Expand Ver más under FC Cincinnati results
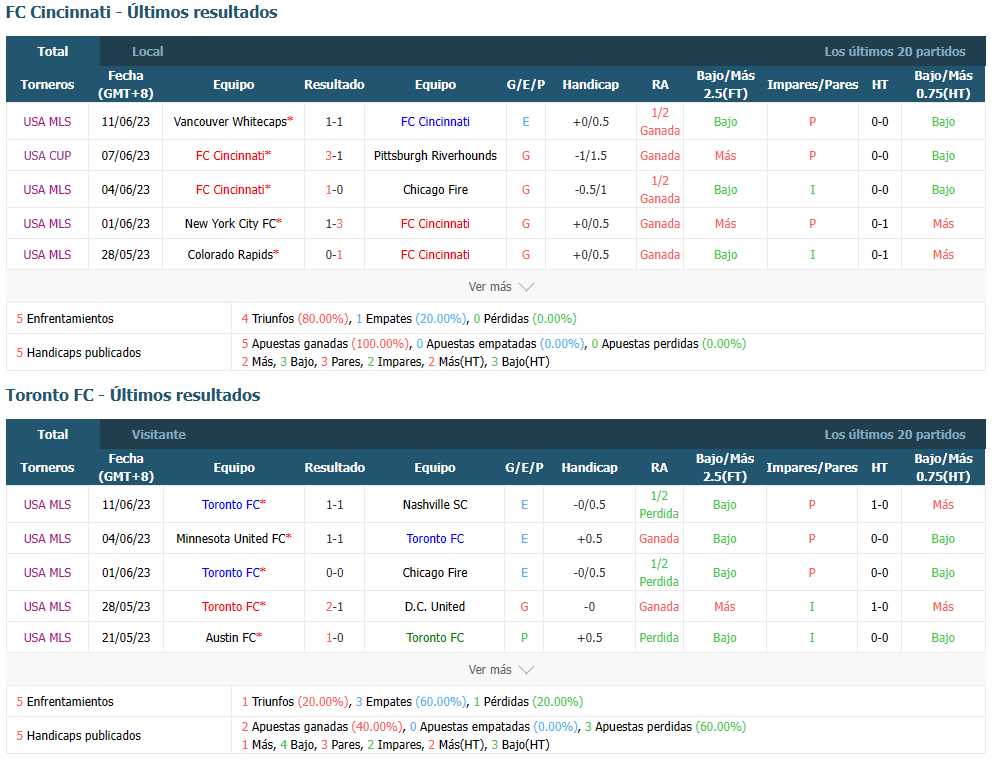Viewport: 995px width, 762px height. 501,287
